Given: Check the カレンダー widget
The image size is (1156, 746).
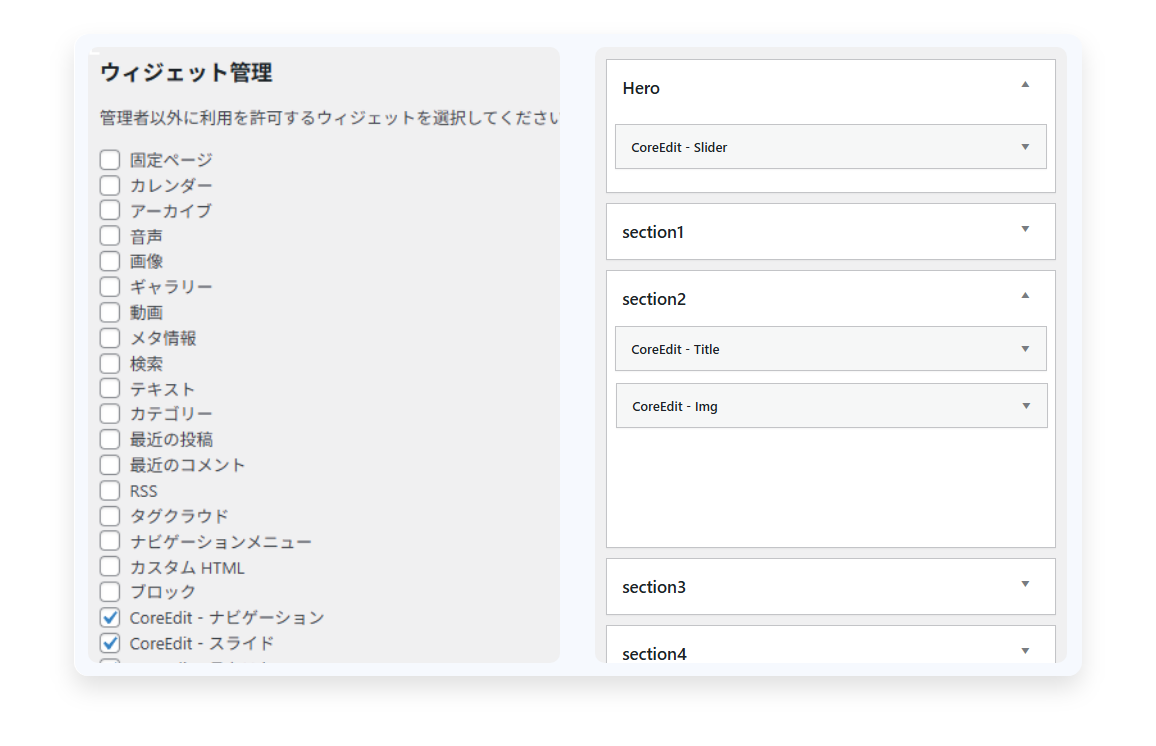Looking at the screenshot, I should [110, 184].
